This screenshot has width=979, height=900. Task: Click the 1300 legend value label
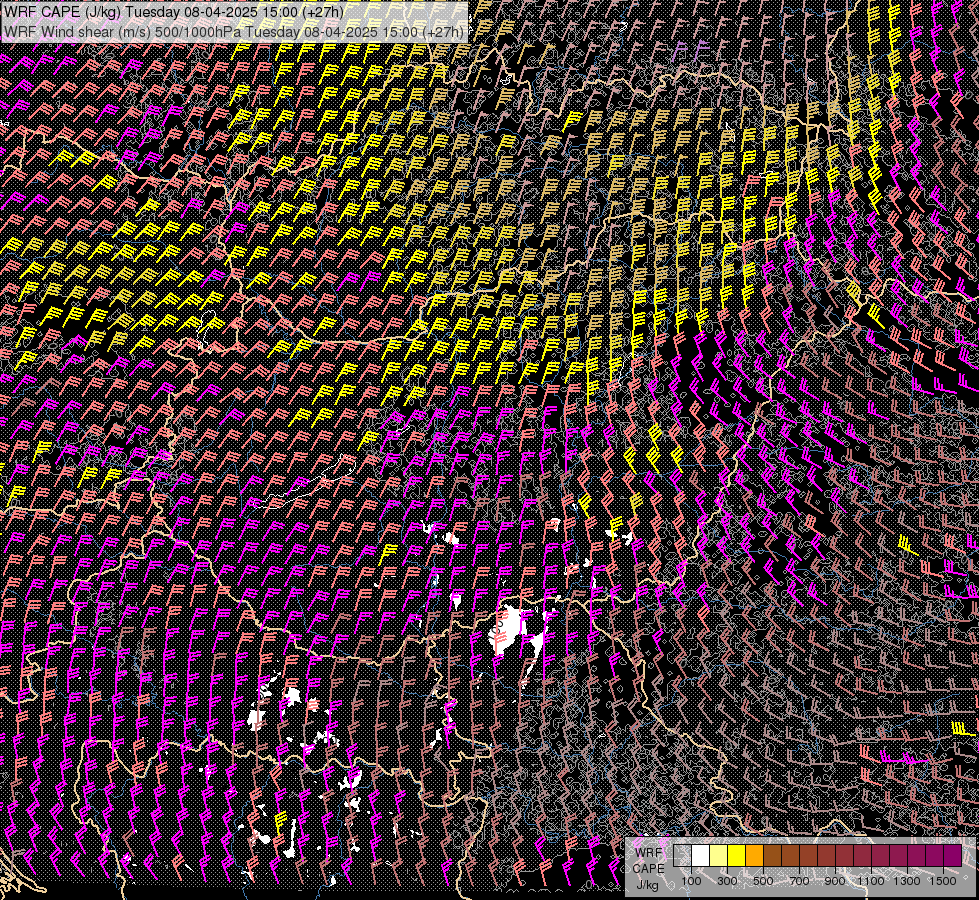pyautogui.click(x=907, y=881)
